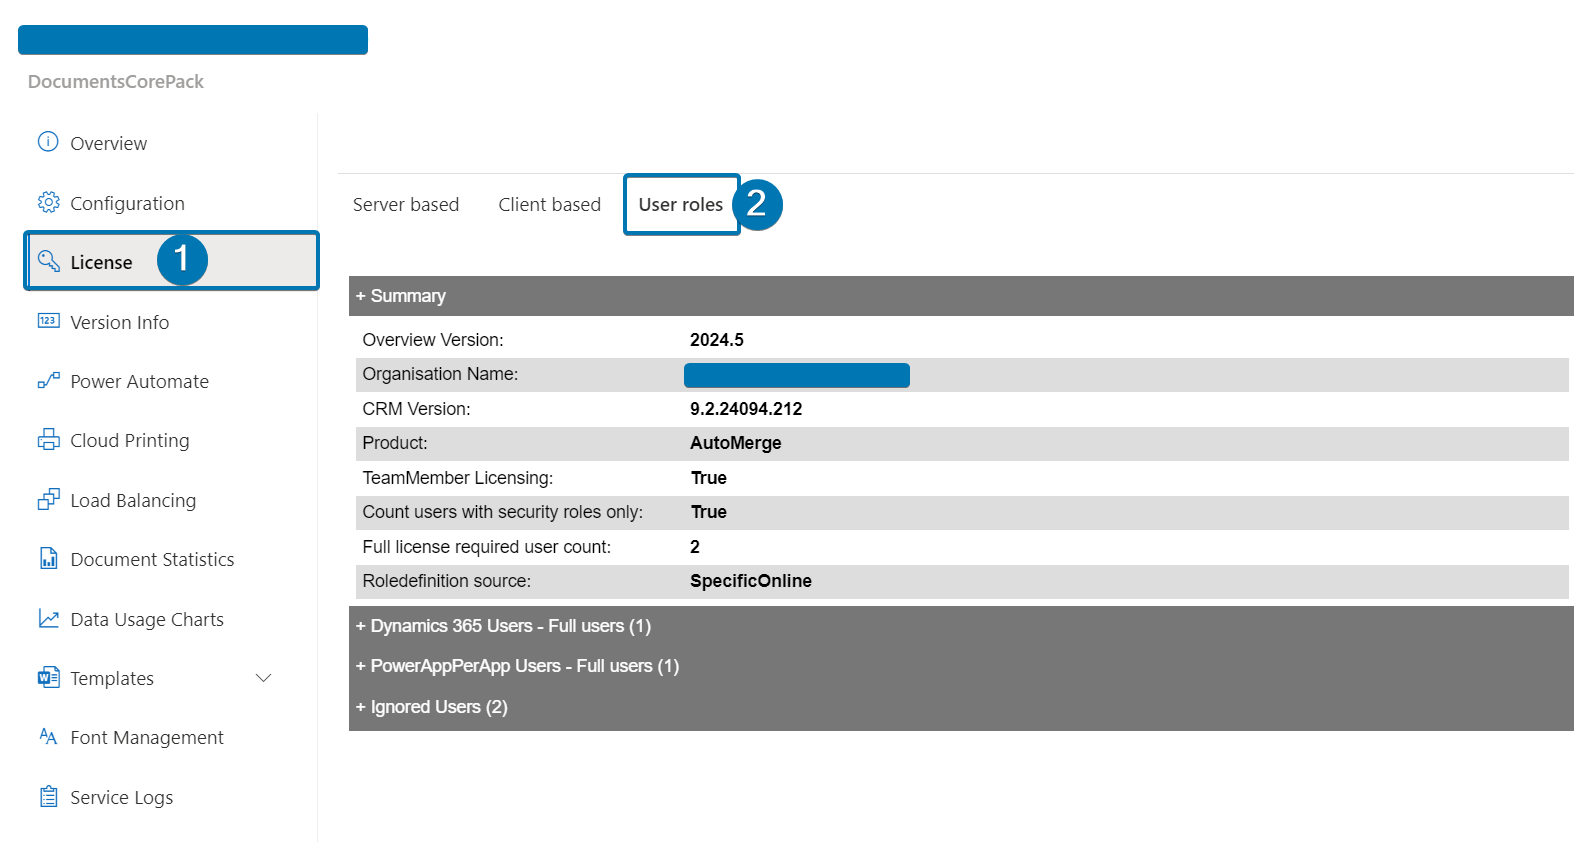Click the Power Automate flow icon
Viewport: 1574px width, 842px height.
pos(48,381)
